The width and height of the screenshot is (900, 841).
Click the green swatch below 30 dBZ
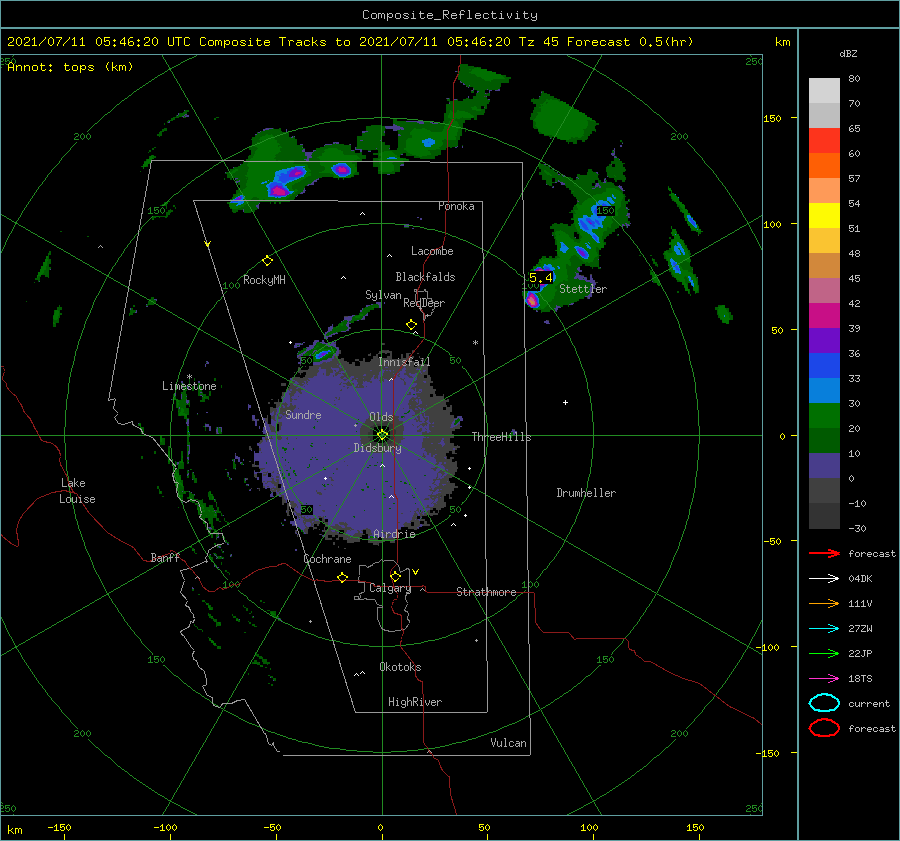click(x=824, y=416)
